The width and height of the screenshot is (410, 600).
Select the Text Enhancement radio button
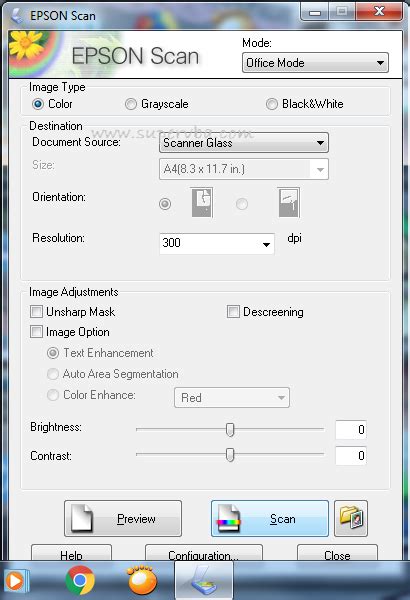53,353
